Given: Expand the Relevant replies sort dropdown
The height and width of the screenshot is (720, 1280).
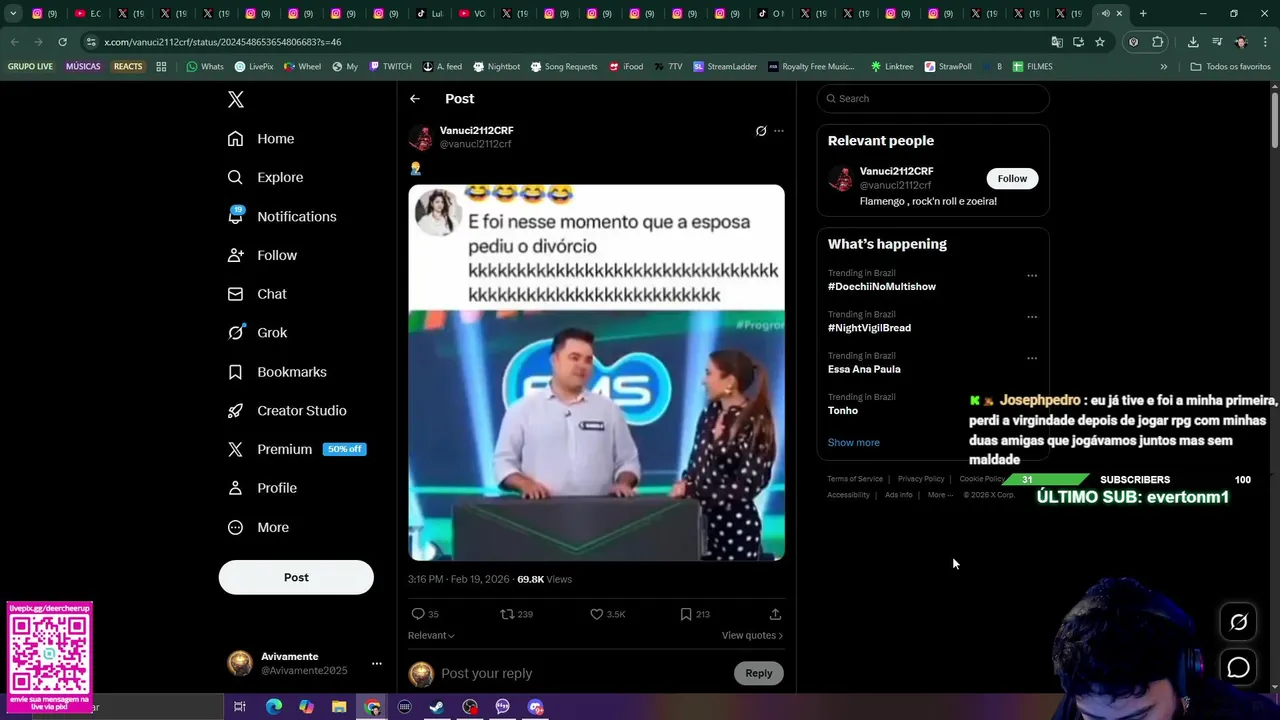Looking at the screenshot, I should pos(431,636).
